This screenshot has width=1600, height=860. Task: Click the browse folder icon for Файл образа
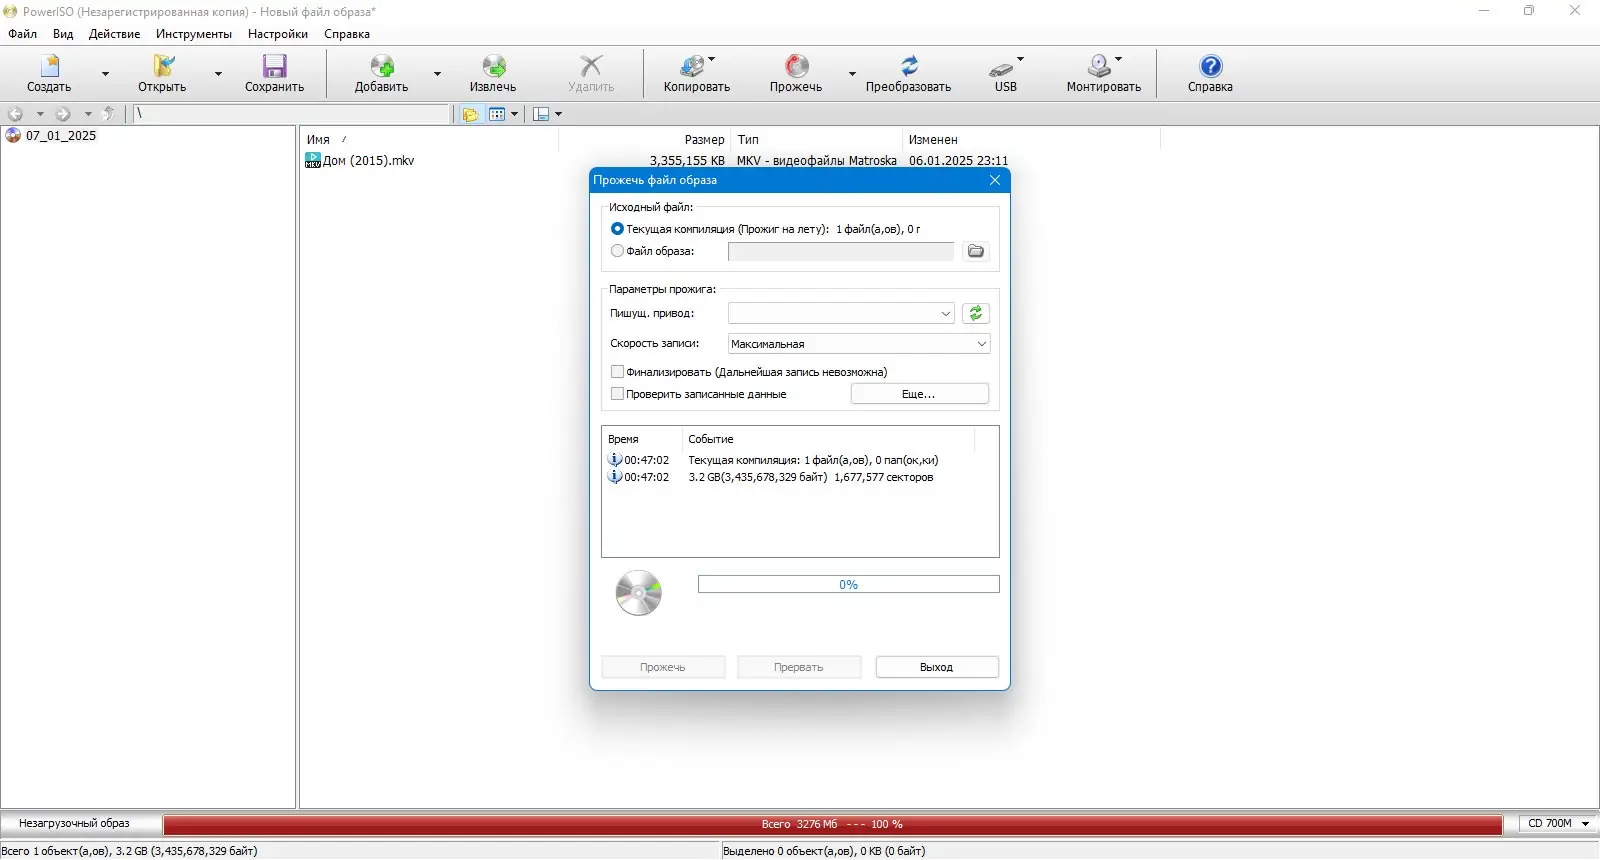(x=976, y=251)
